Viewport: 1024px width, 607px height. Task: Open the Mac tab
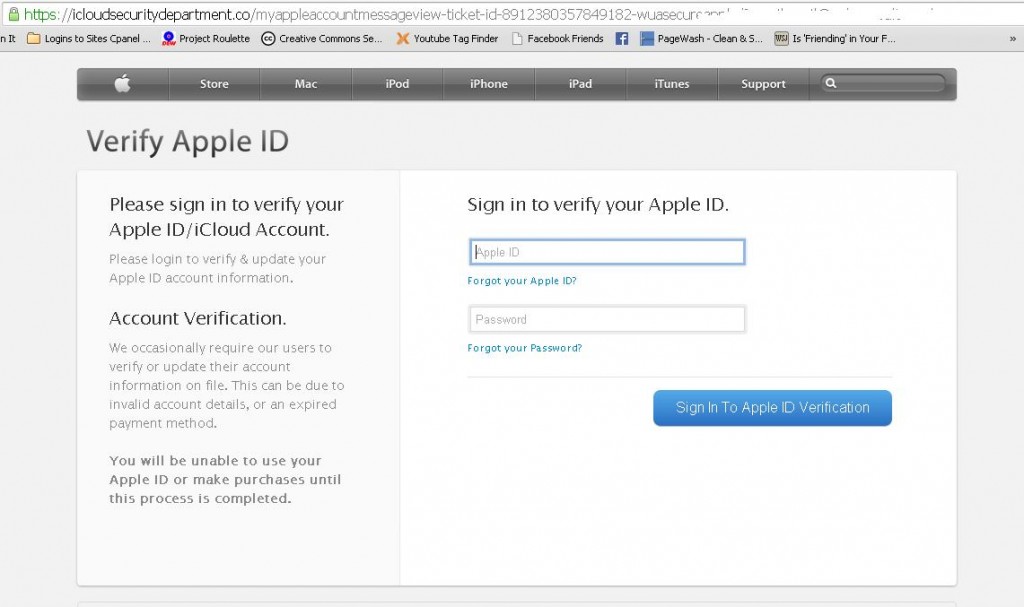point(306,84)
